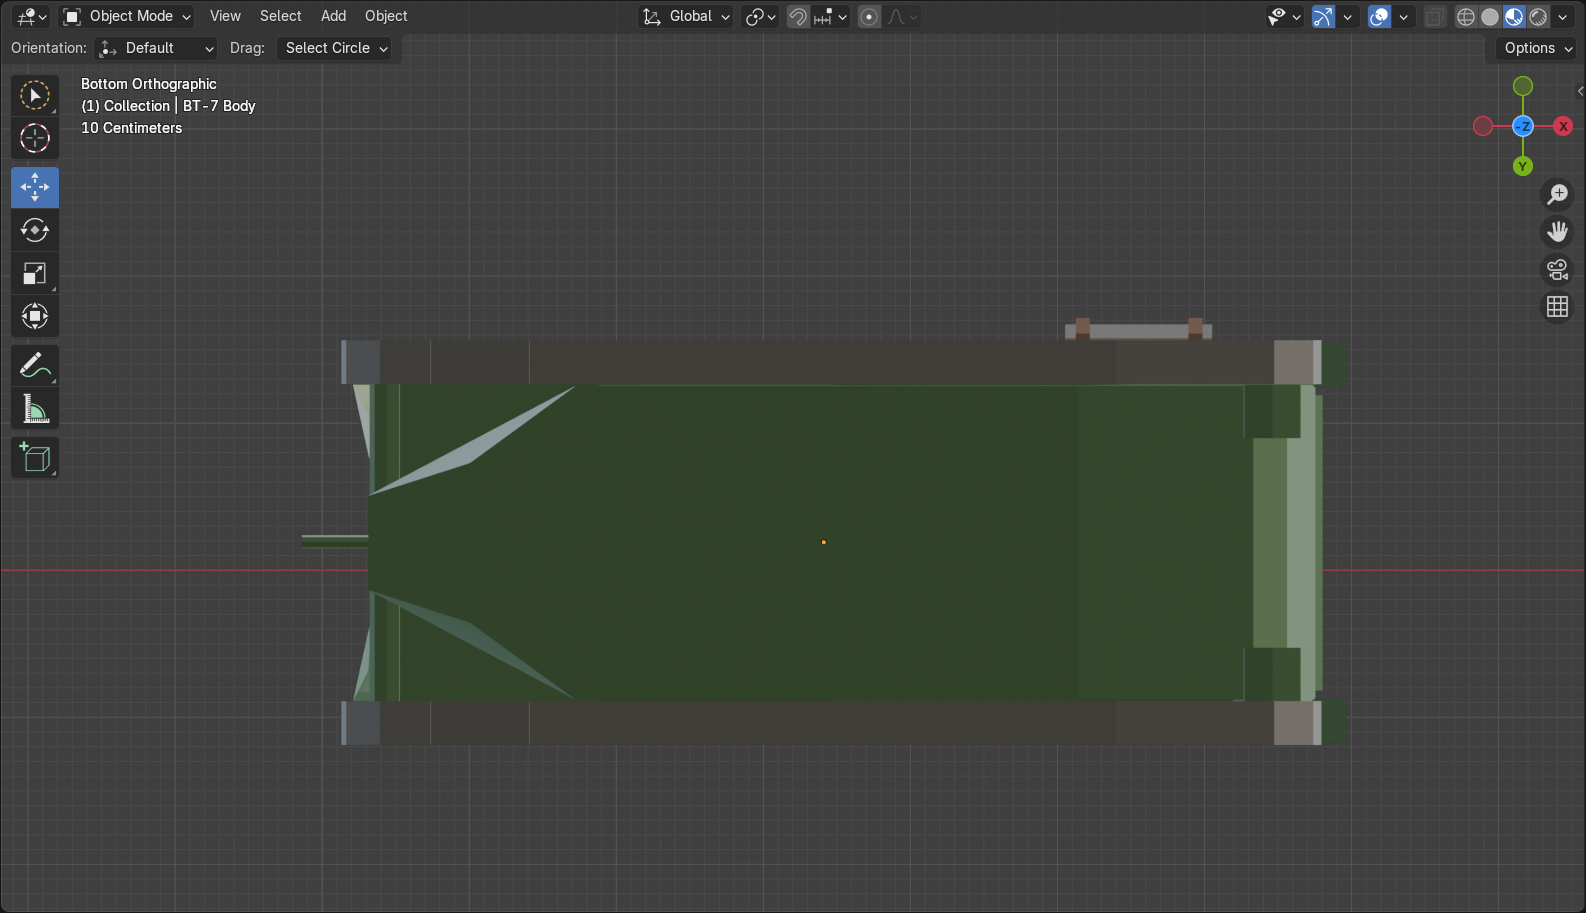
Task: Select the Rotate tool
Action: [x=35, y=230]
